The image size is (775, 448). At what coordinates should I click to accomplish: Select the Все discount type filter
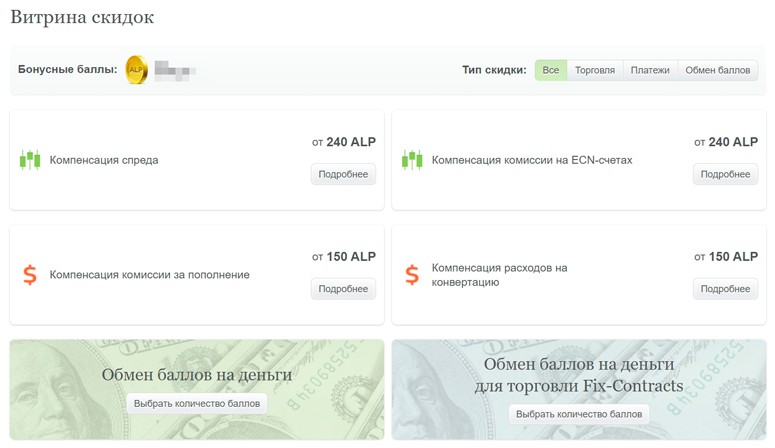click(551, 70)
